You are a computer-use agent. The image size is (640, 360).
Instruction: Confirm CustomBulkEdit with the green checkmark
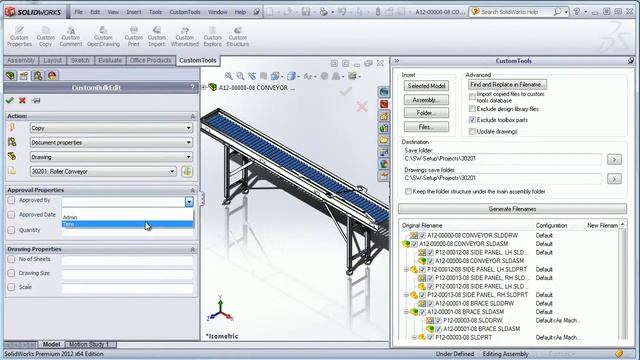10,100
